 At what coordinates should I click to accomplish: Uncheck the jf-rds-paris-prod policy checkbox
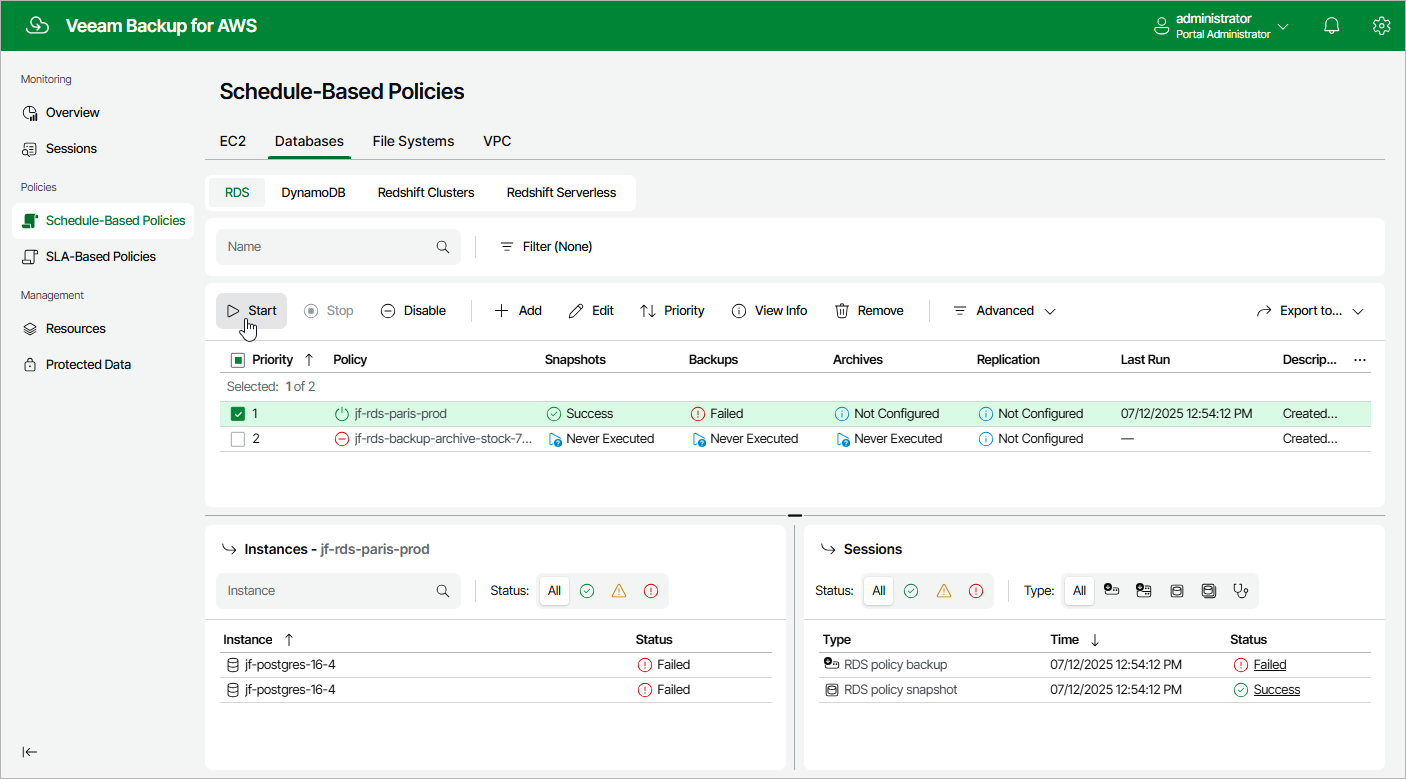(238, 414)
